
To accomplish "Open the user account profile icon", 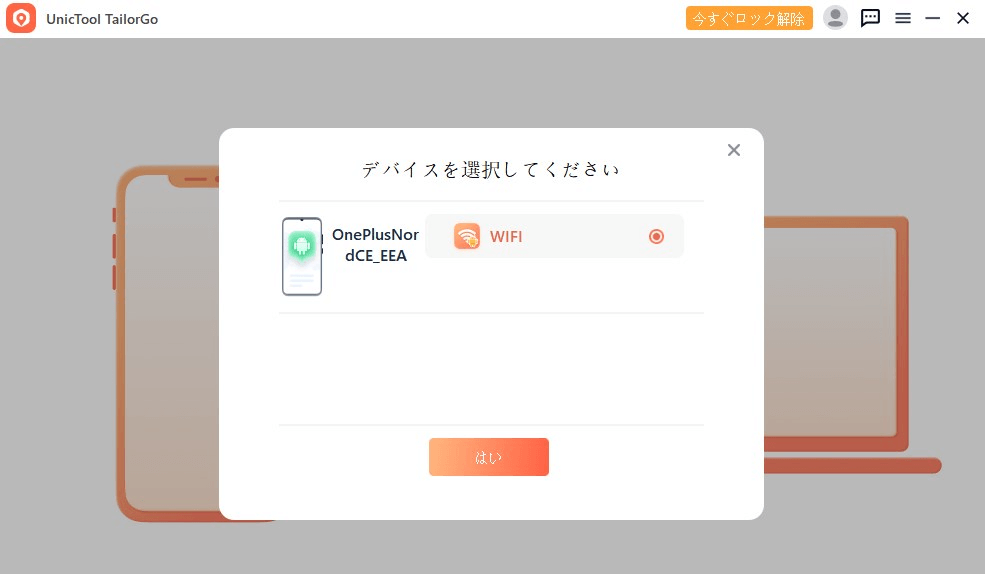I will (x=835, y=18).
